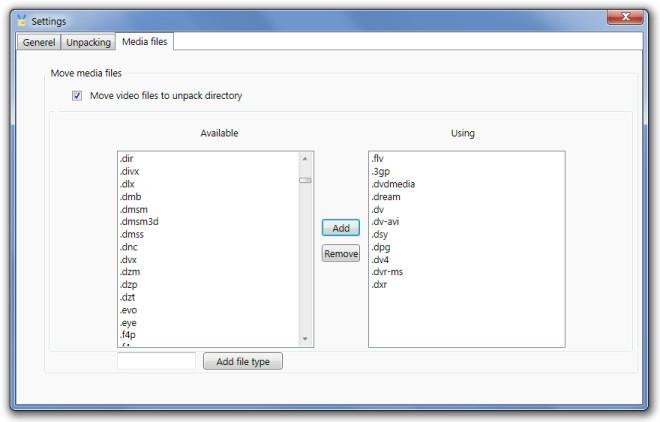Close the Settings window
The width and height of the screenshot is (660, 422).
point(625,17)
